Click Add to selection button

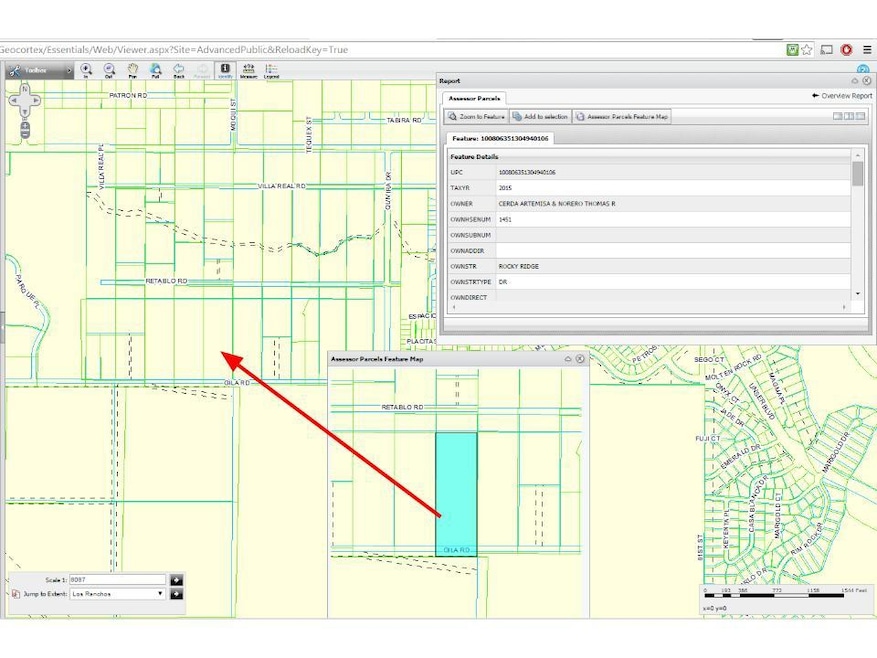click(540, 117)
